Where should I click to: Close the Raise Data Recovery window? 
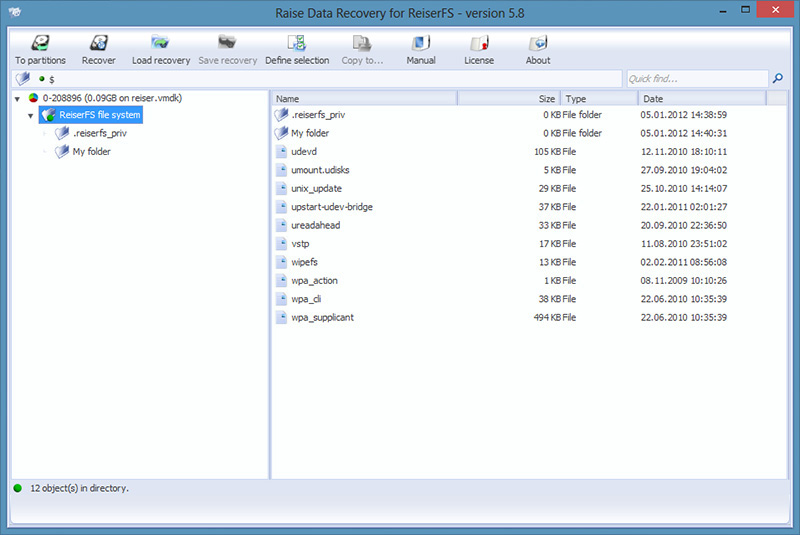[775, 10]
